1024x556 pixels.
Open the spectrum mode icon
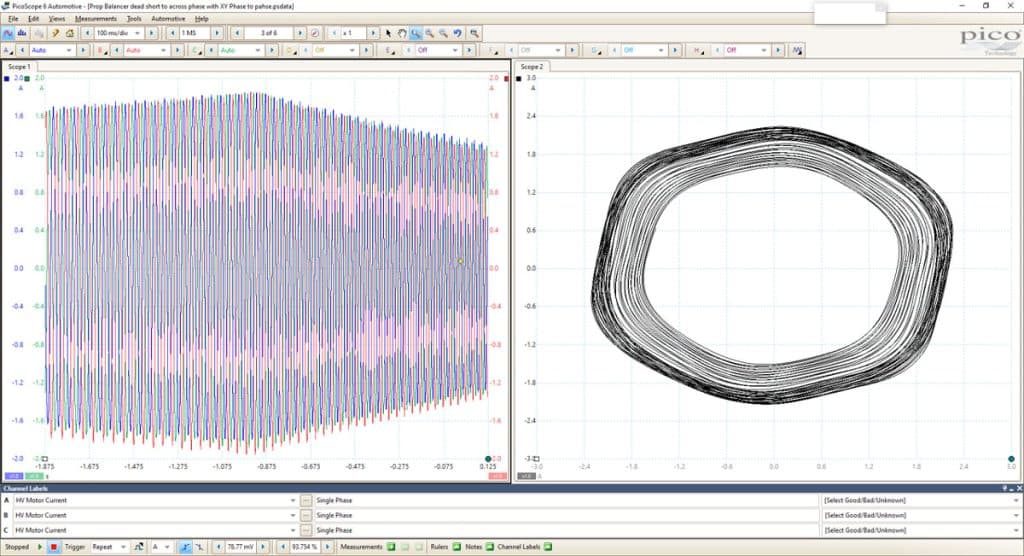coord(22,33)
